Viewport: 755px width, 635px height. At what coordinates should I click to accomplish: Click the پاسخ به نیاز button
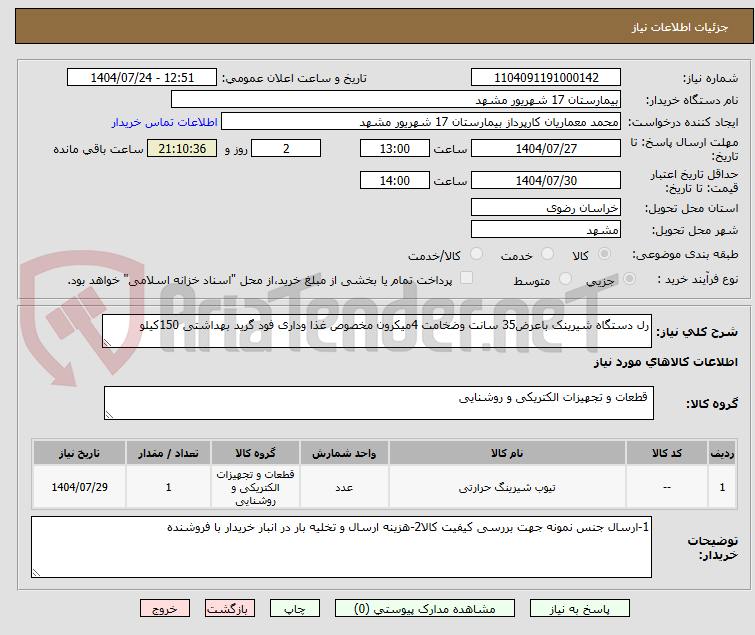[579, 608]
